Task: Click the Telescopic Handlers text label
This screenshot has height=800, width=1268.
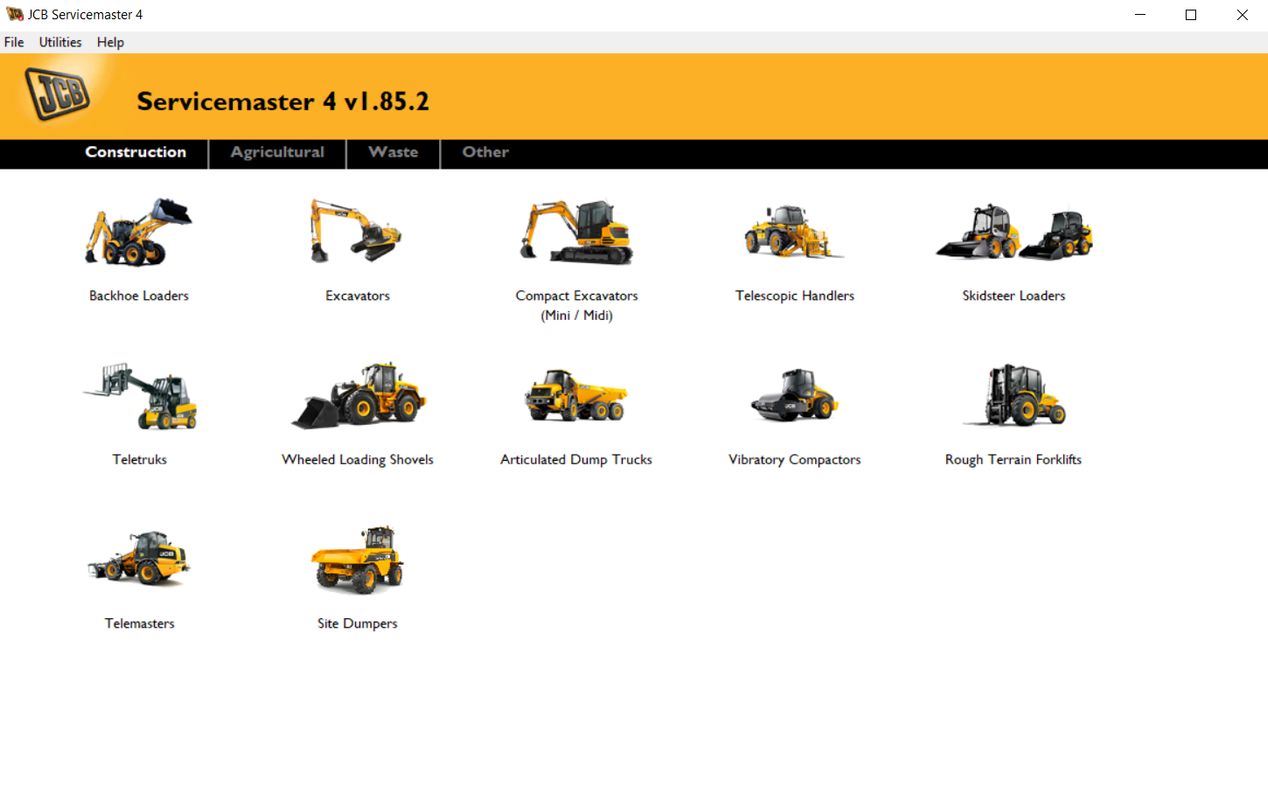Action: point(795,296)
